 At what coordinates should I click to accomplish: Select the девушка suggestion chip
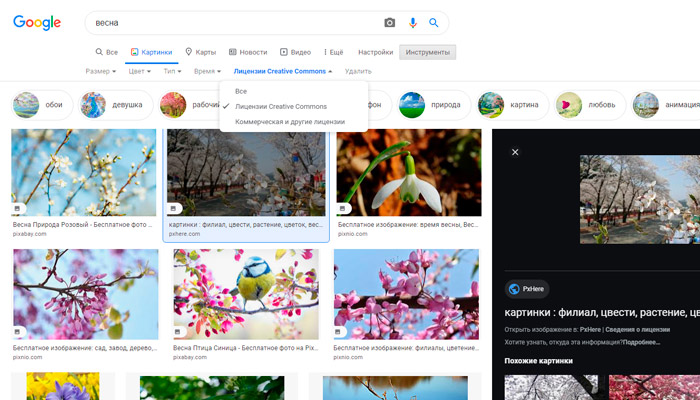[115, 105]
